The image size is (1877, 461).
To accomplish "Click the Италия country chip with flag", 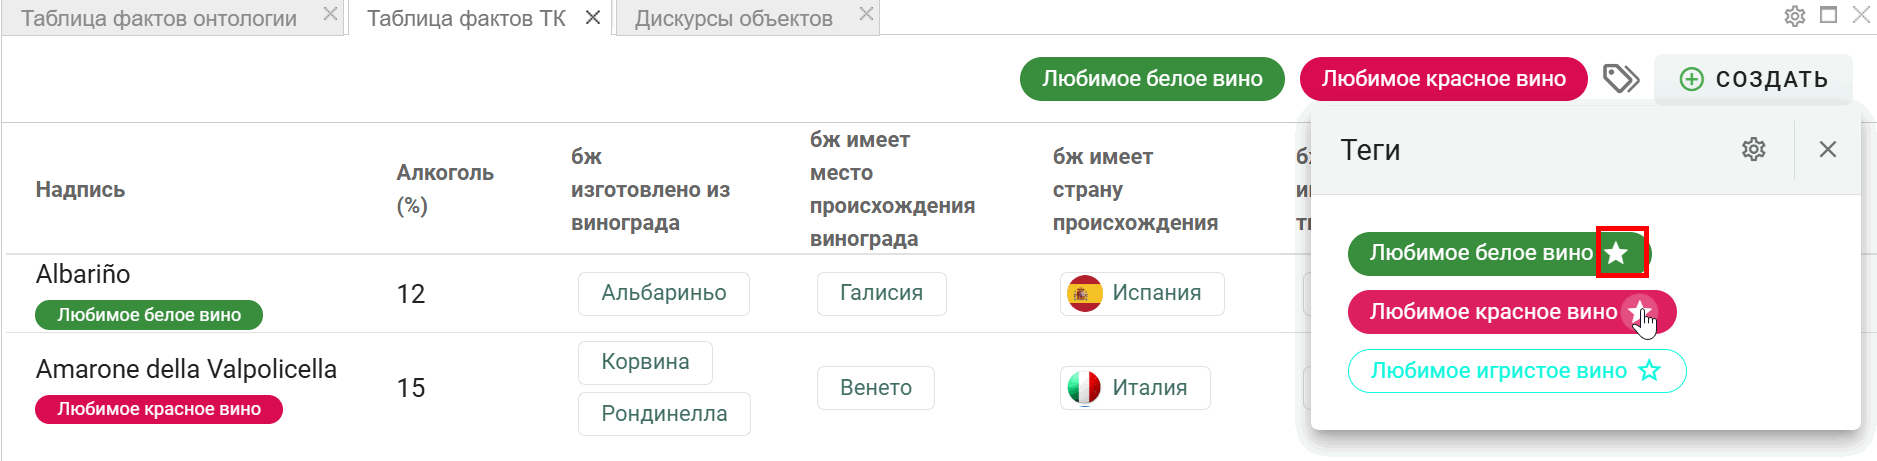I will click(1135, 388).
